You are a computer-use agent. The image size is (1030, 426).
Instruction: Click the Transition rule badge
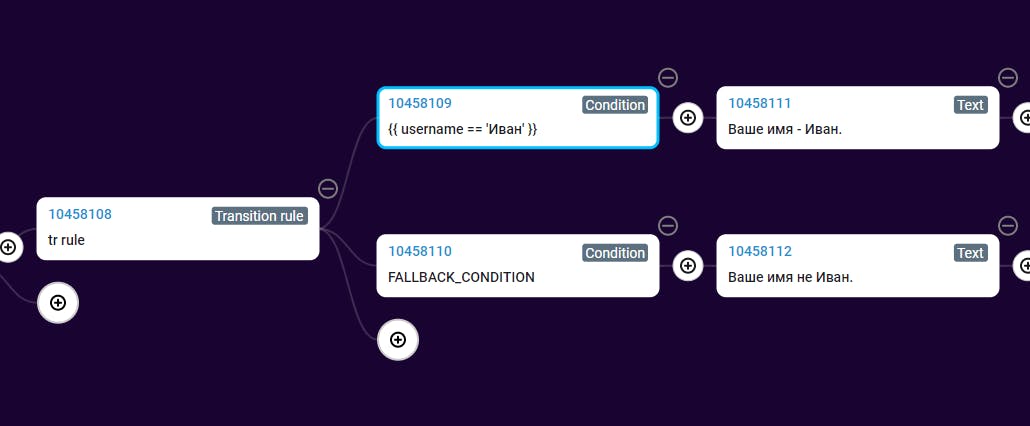259,216
